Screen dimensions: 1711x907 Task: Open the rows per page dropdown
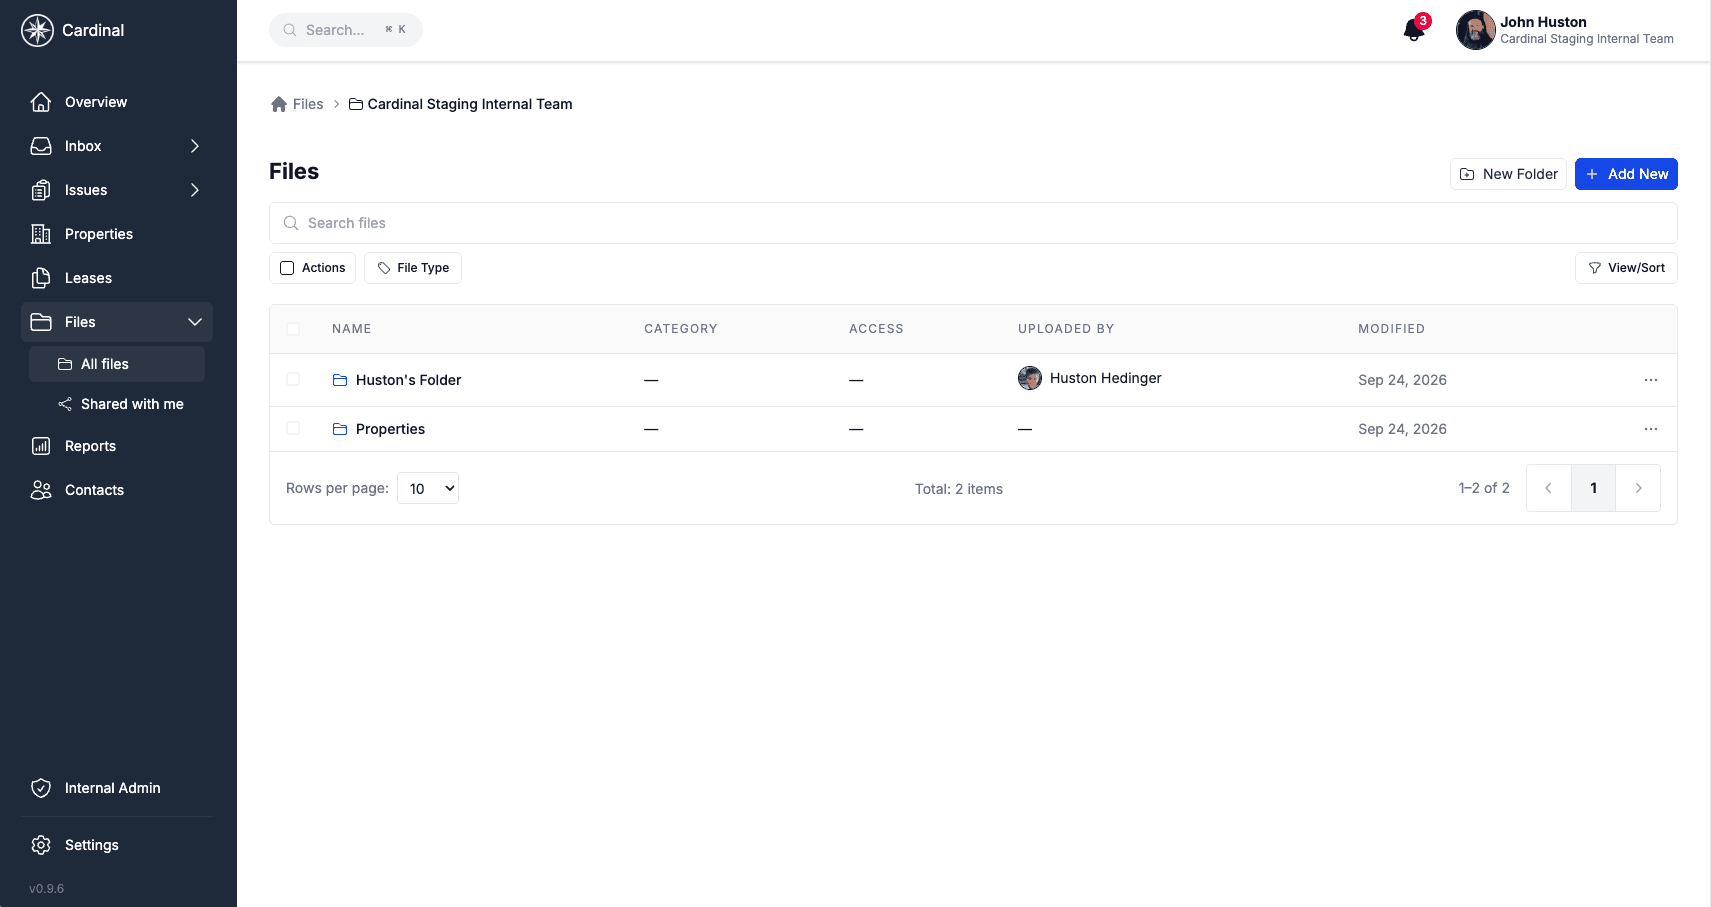(x=428, y=488)
